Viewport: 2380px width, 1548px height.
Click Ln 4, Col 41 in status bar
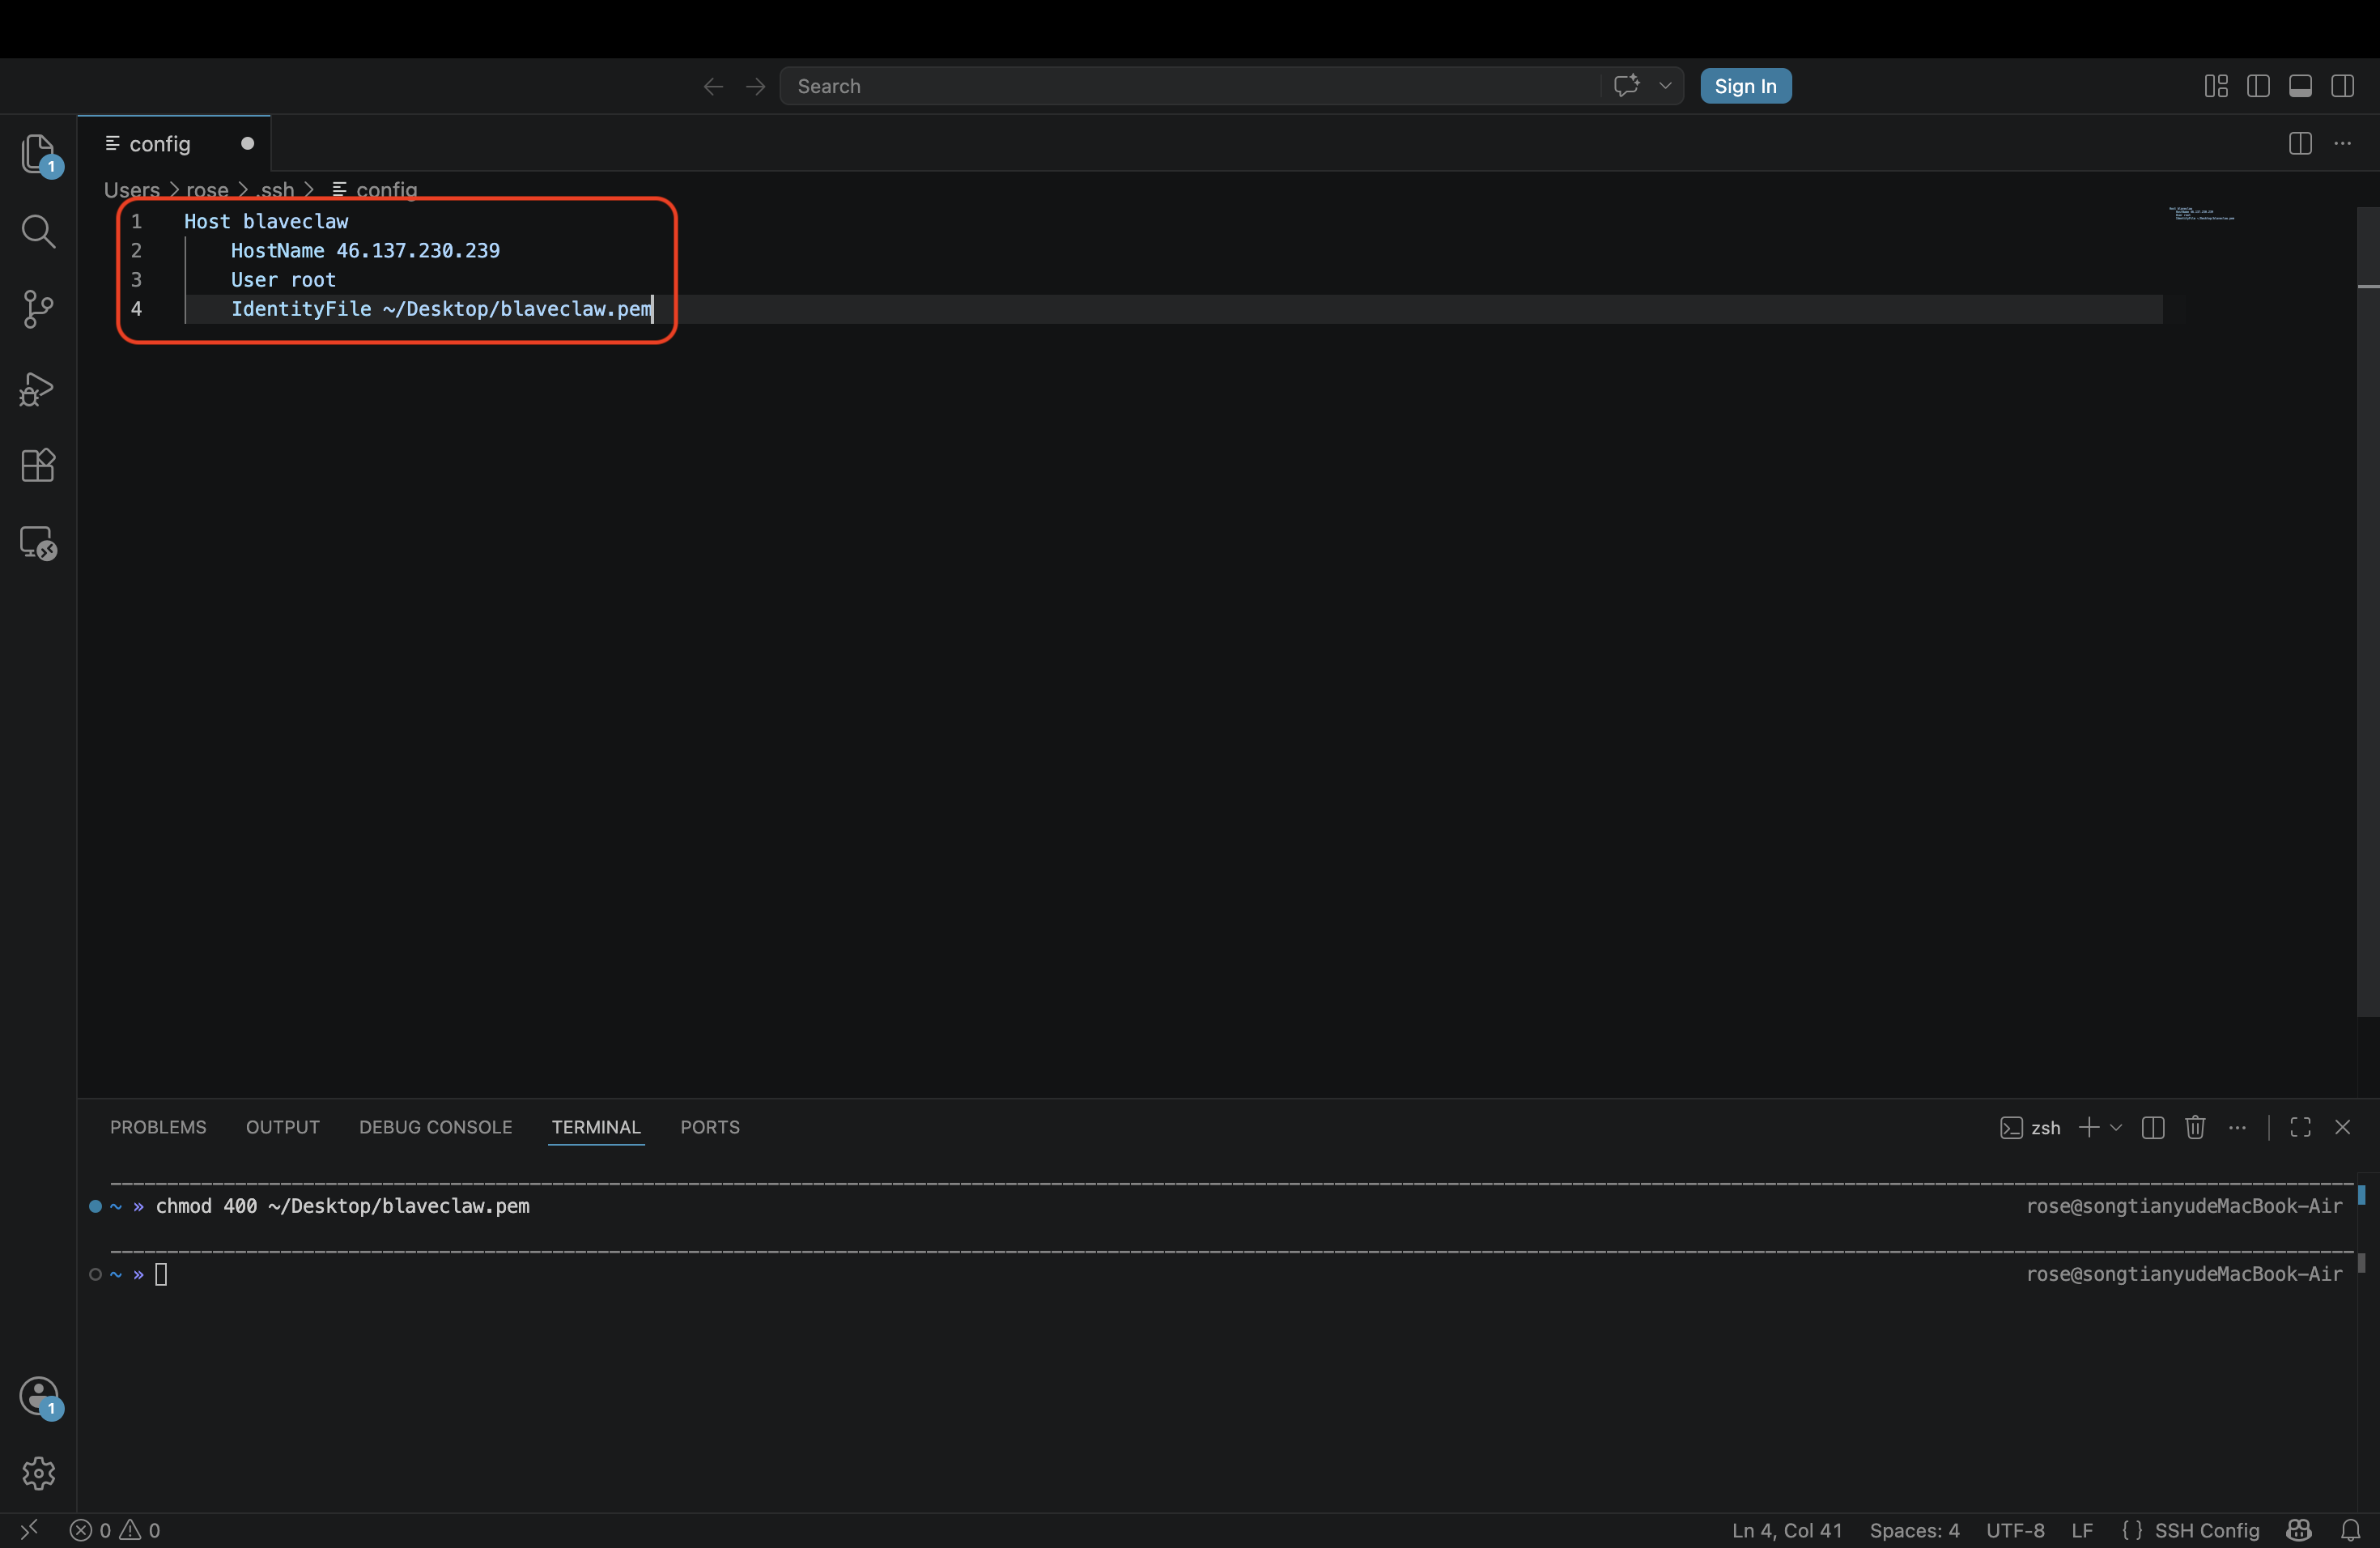(1787, 1530)
